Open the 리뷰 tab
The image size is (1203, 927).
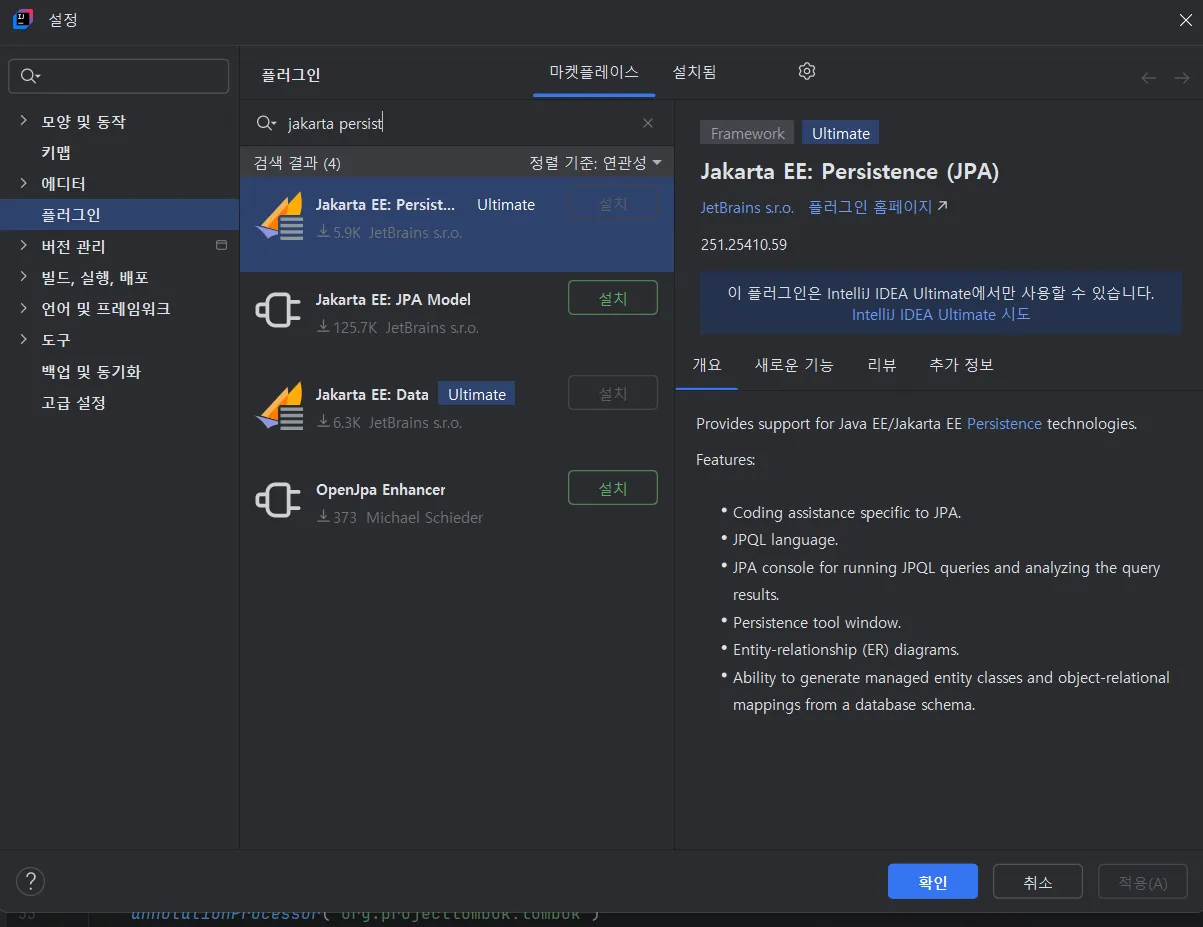(881, 365)
